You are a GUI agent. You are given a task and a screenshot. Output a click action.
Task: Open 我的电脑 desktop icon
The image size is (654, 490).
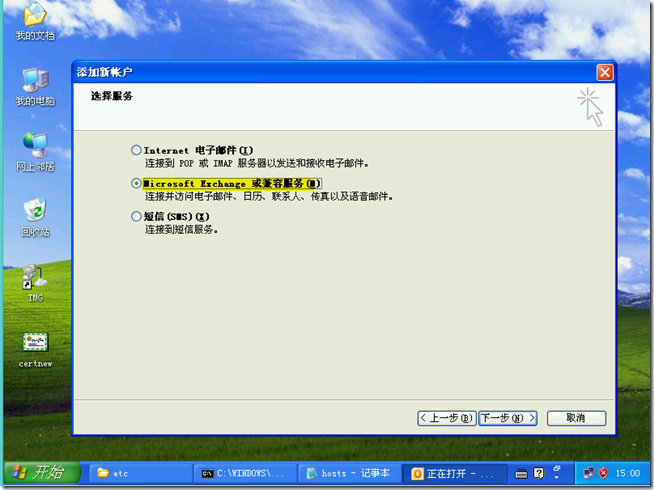[x=35, y=87]
